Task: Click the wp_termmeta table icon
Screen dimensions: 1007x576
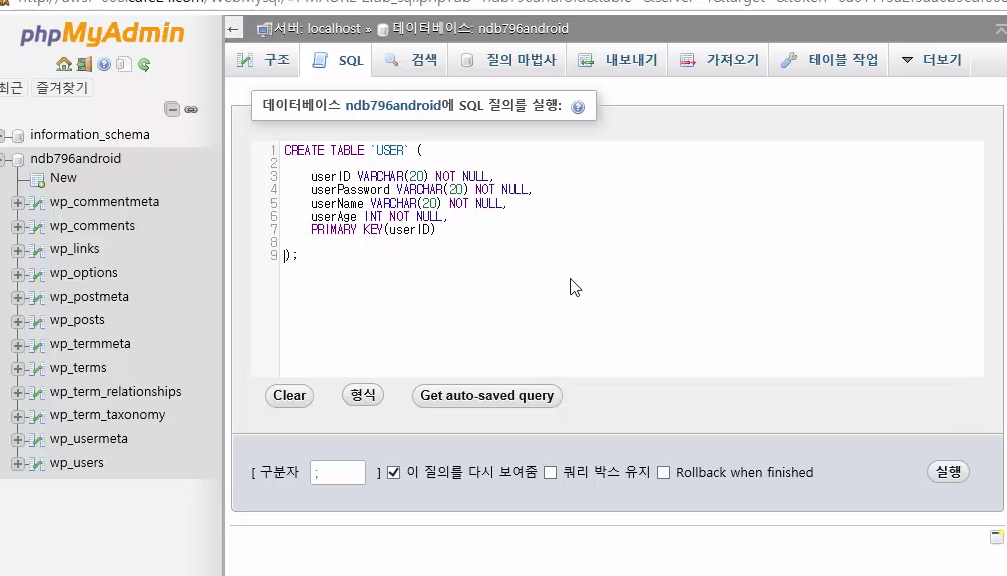Action: coord(37,345)
